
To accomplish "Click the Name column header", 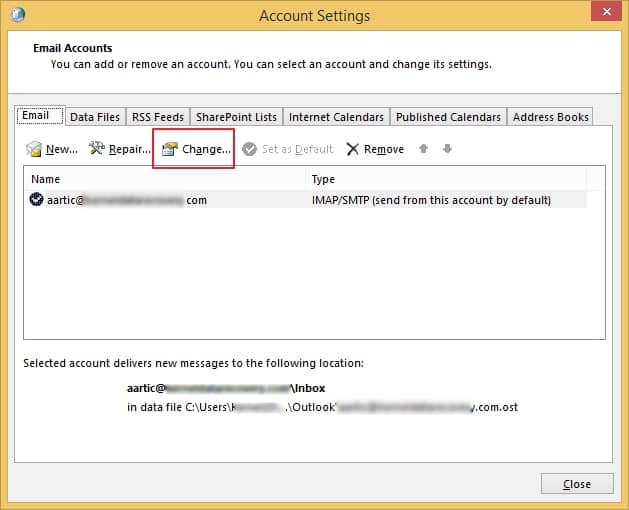I will (45, 179).
